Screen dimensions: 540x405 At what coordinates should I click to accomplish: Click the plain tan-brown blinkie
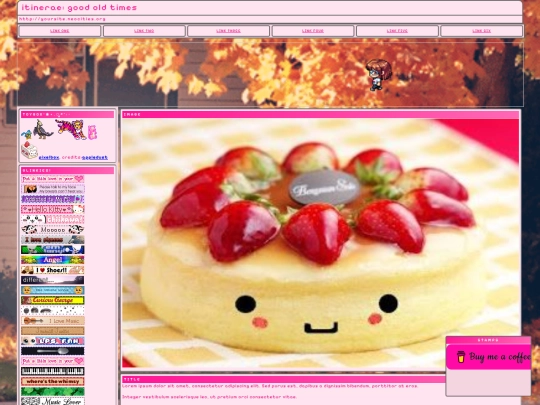(x=52, y=331)
